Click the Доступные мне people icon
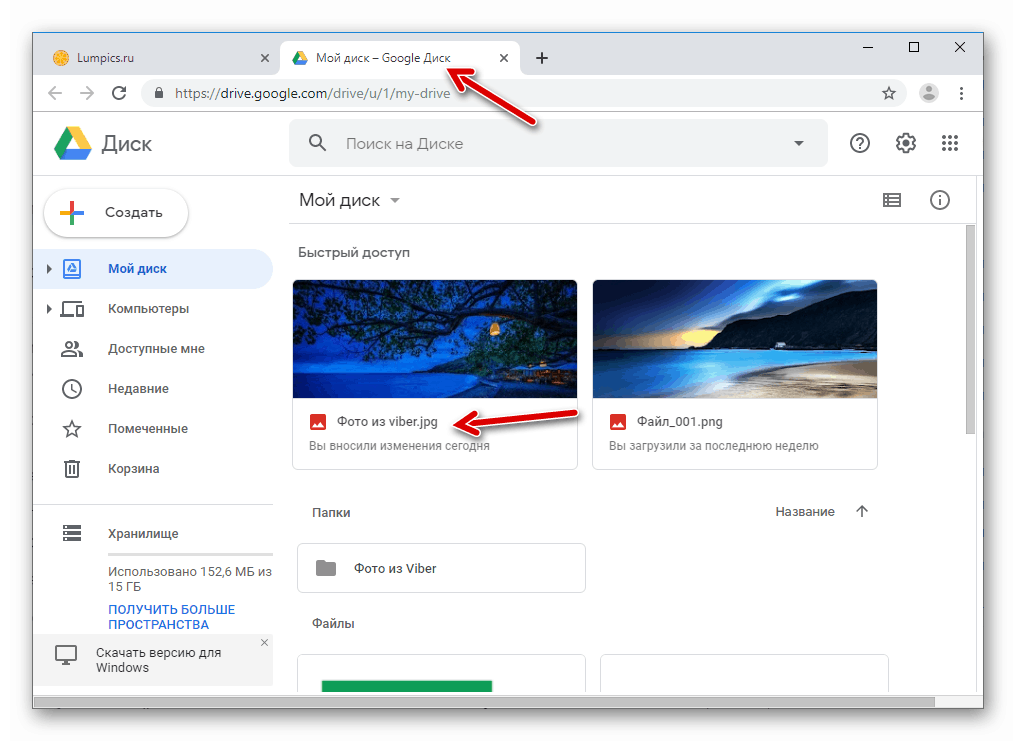1016x741 pixels. 72,349
